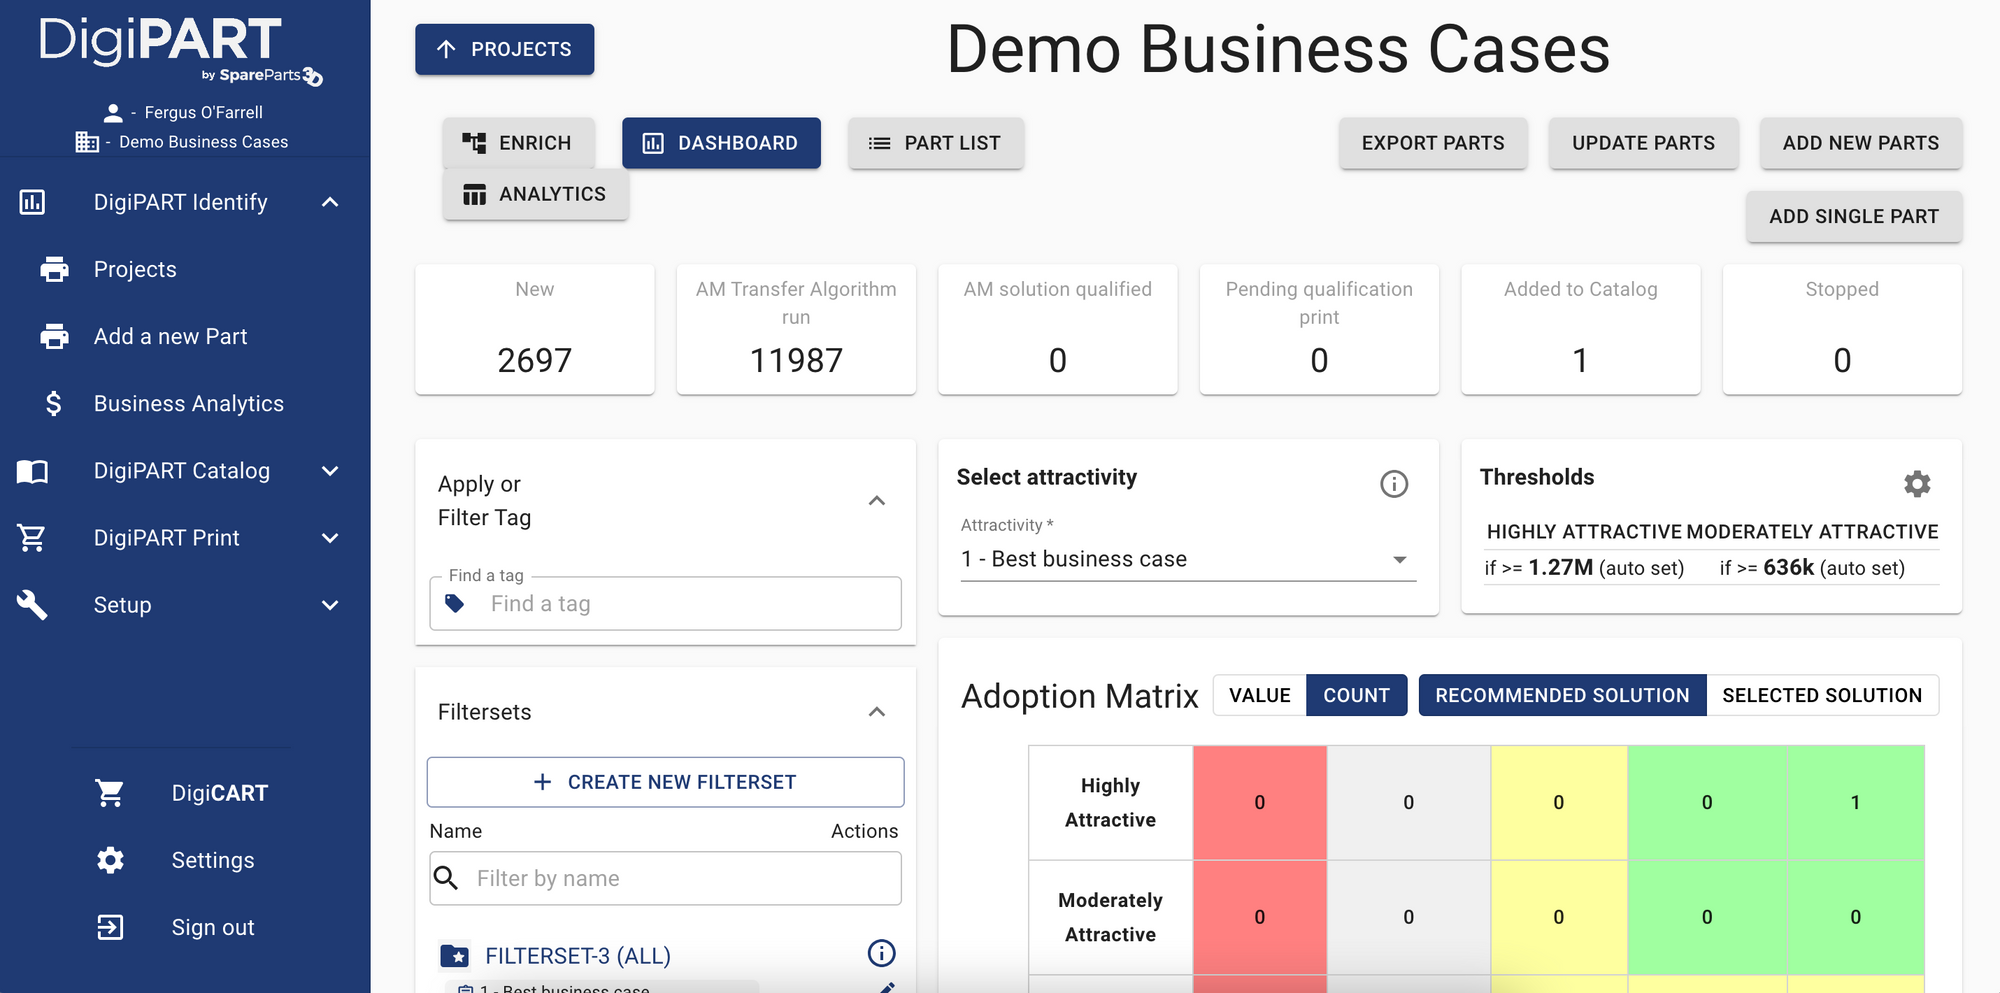Toggle Adoption Matrix to SELECTED SOLUTION
Viewport: 2000px width, 993px height.
click(1821, 695)
